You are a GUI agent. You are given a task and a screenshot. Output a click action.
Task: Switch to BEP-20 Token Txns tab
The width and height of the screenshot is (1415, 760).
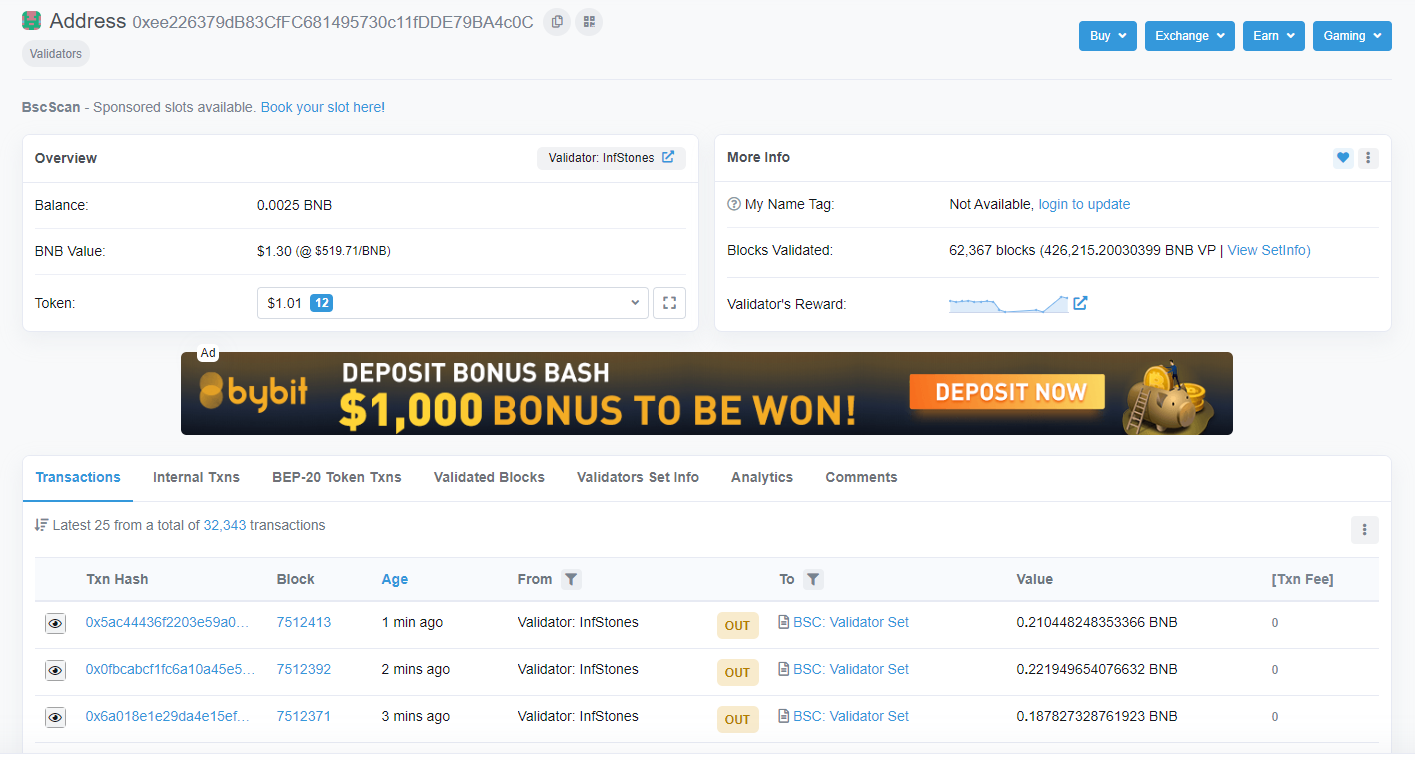[337, 477]
